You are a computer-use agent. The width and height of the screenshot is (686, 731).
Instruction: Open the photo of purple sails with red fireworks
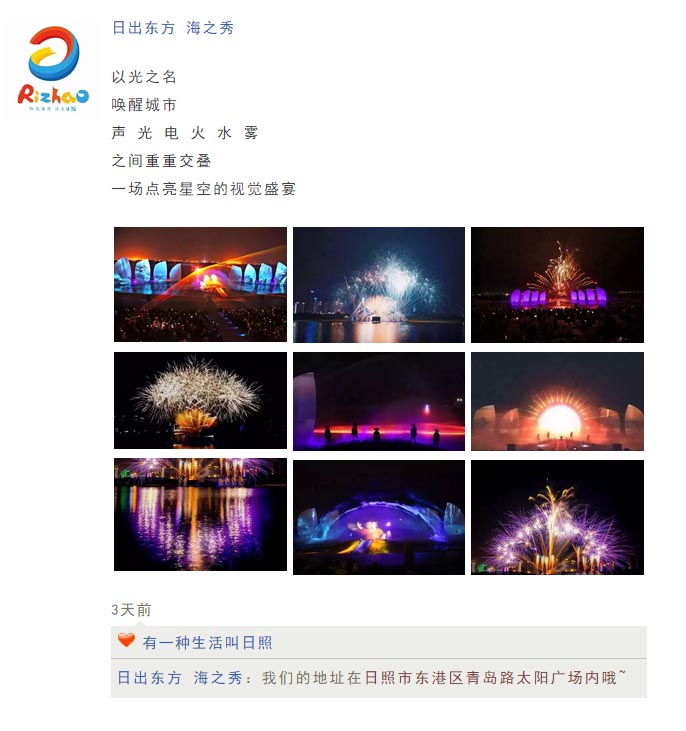557,284
